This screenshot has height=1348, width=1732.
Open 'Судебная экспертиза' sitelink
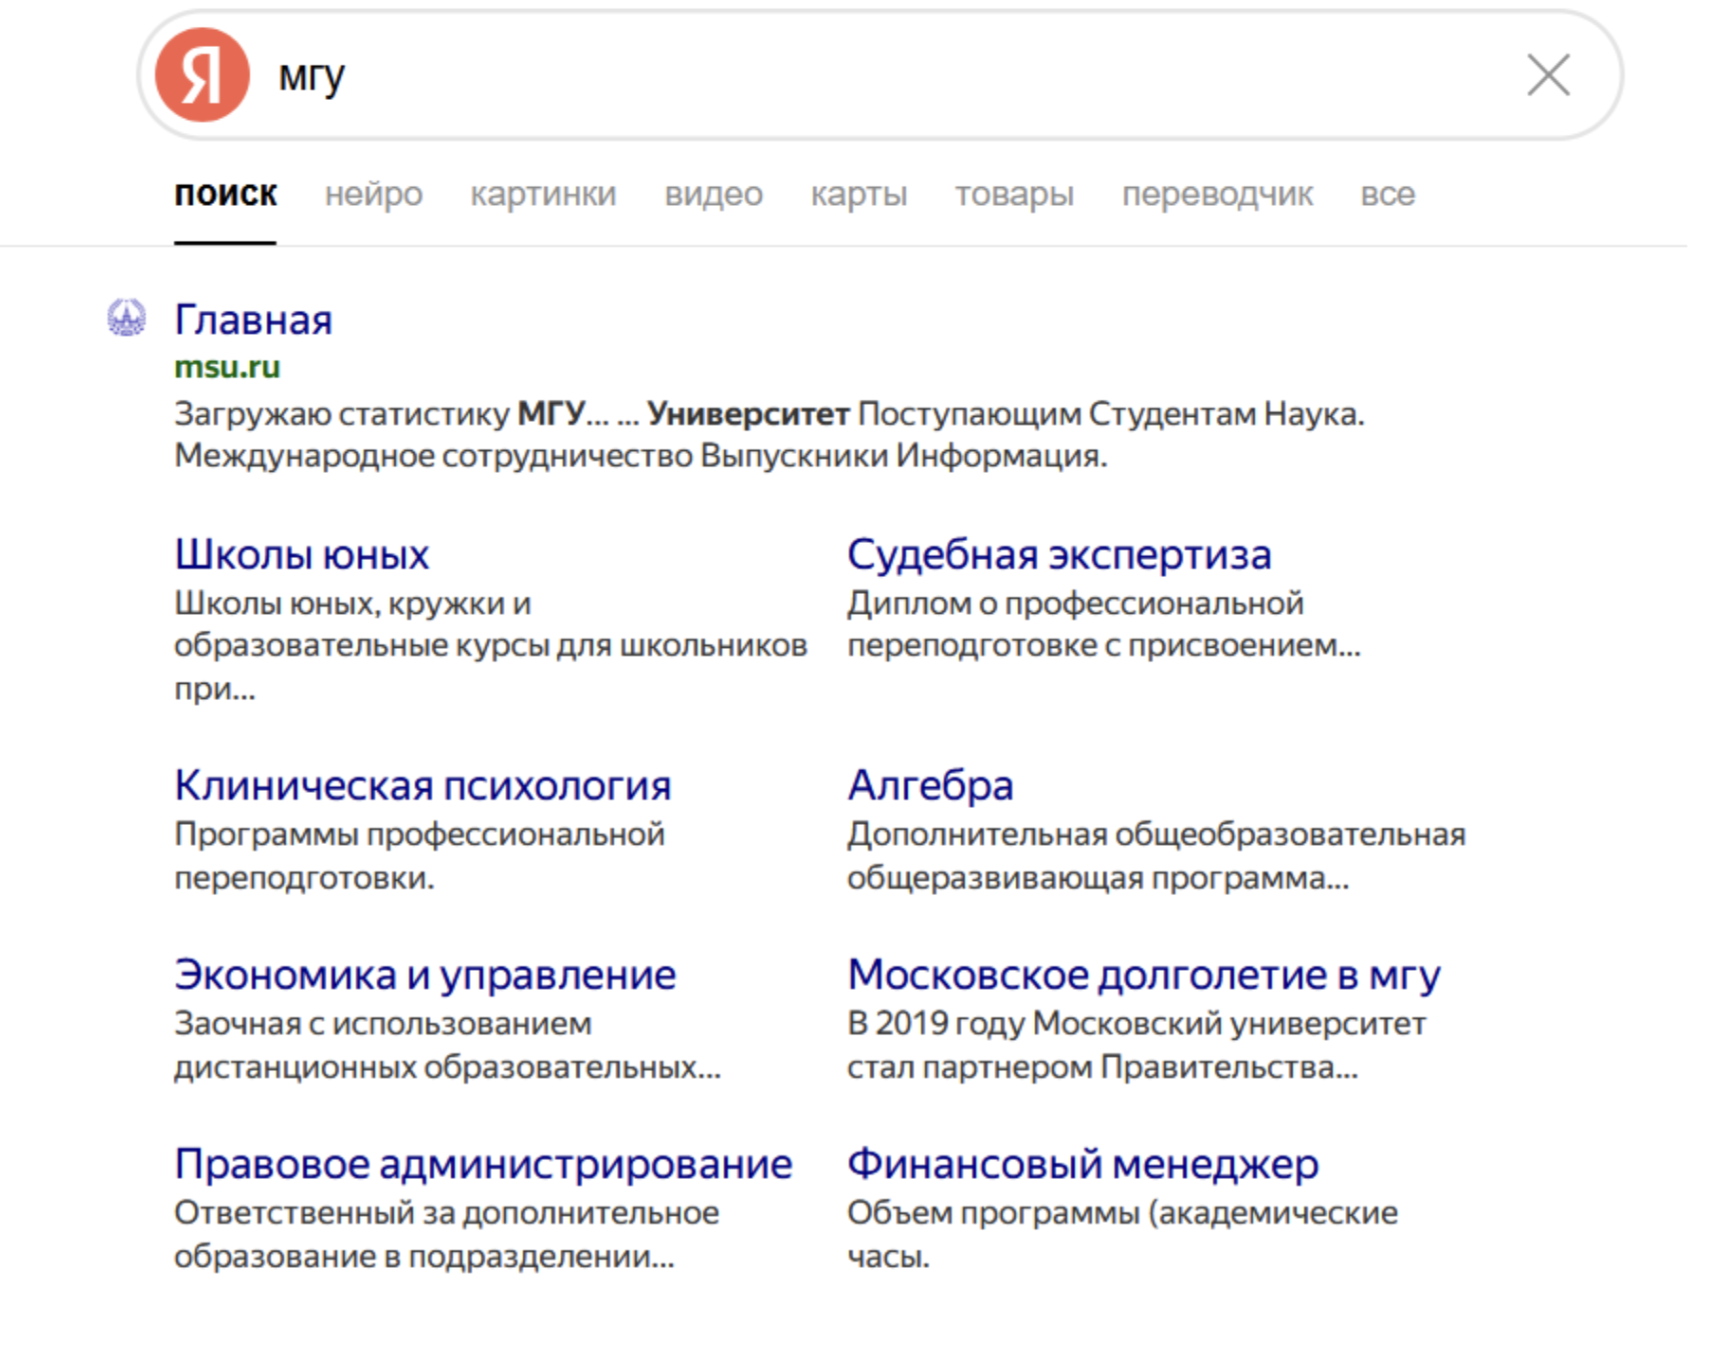tap(1059, 554)
